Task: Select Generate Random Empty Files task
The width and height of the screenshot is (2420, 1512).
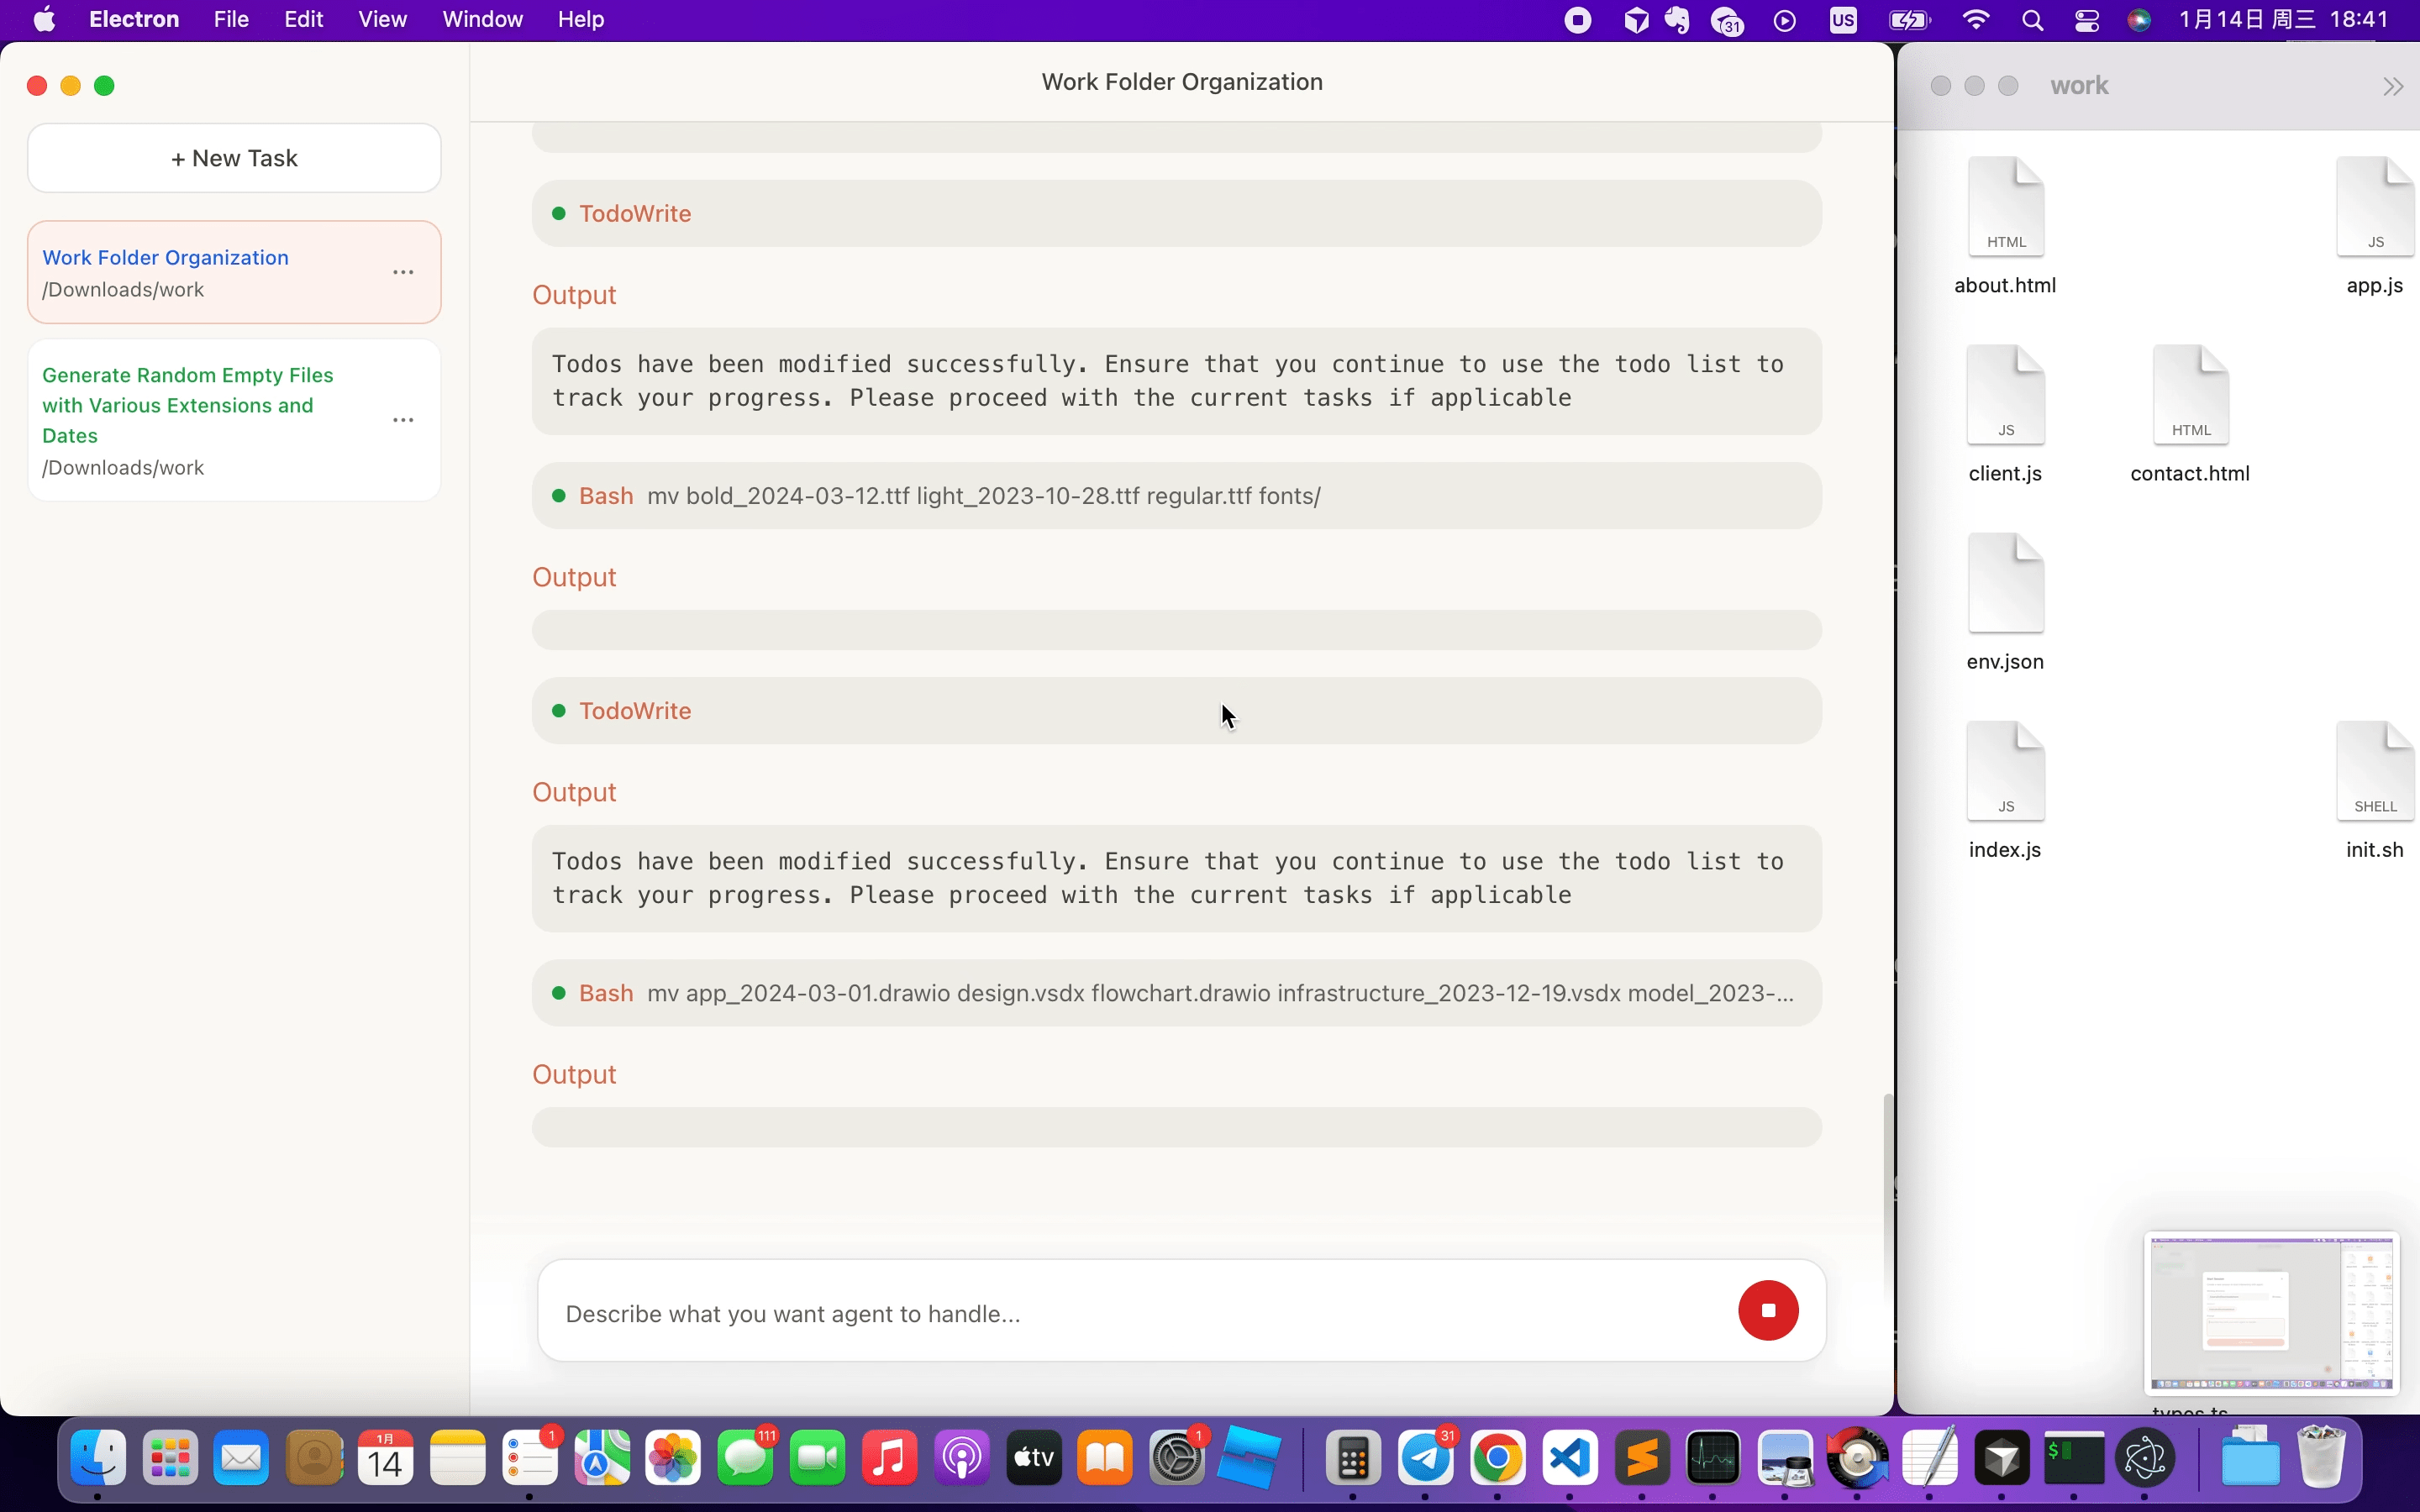Action: (x=188, y=405)
